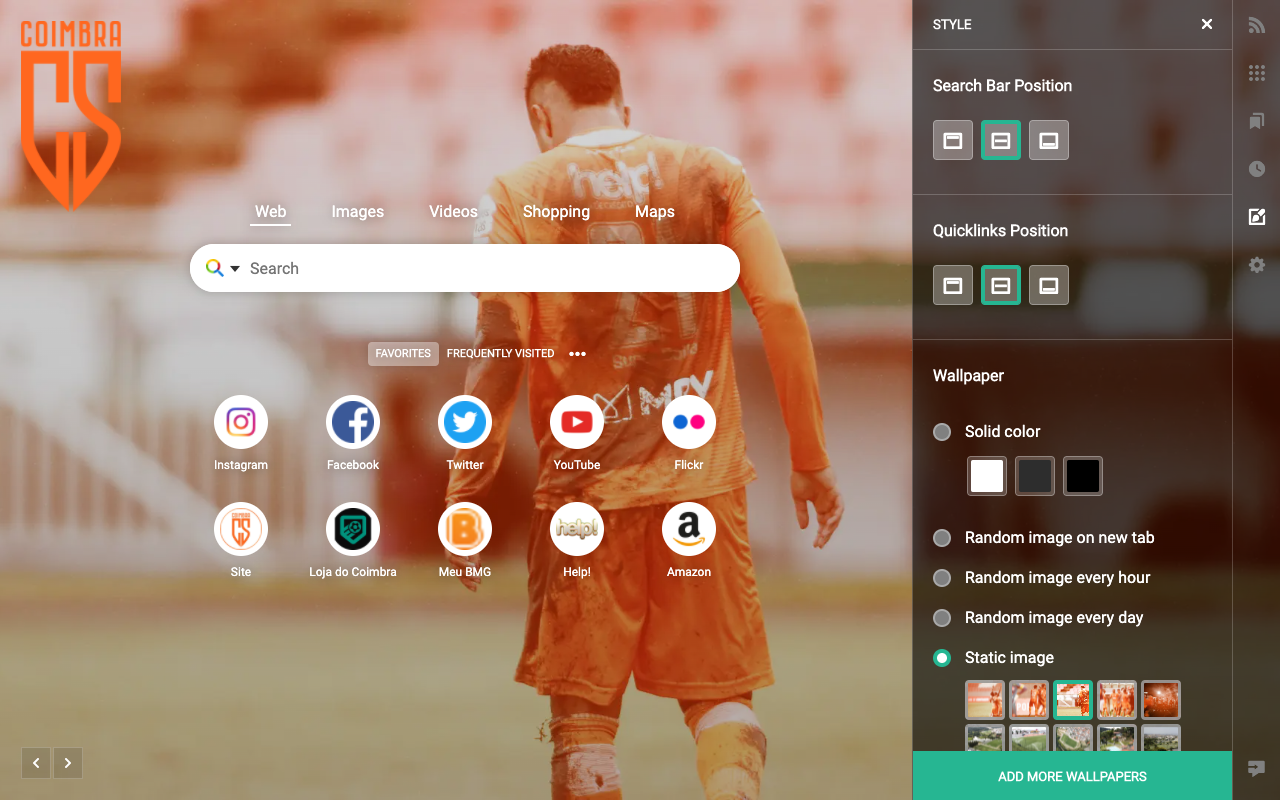Pick the black solid color swatch
The height and width of the screenshot is (800, 1280).
(x=1083, y=476)
